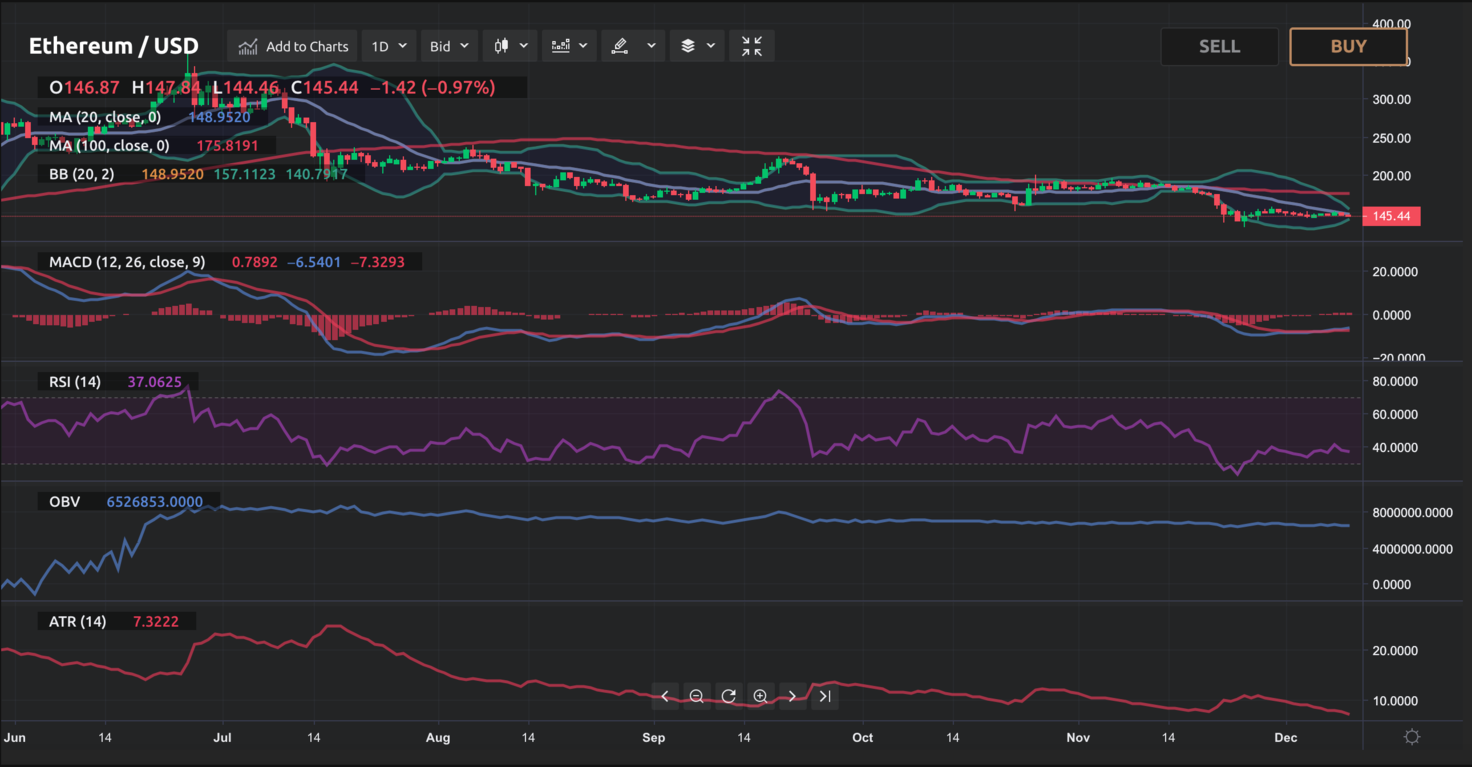Click the Add to Charts button

(292, 45)
